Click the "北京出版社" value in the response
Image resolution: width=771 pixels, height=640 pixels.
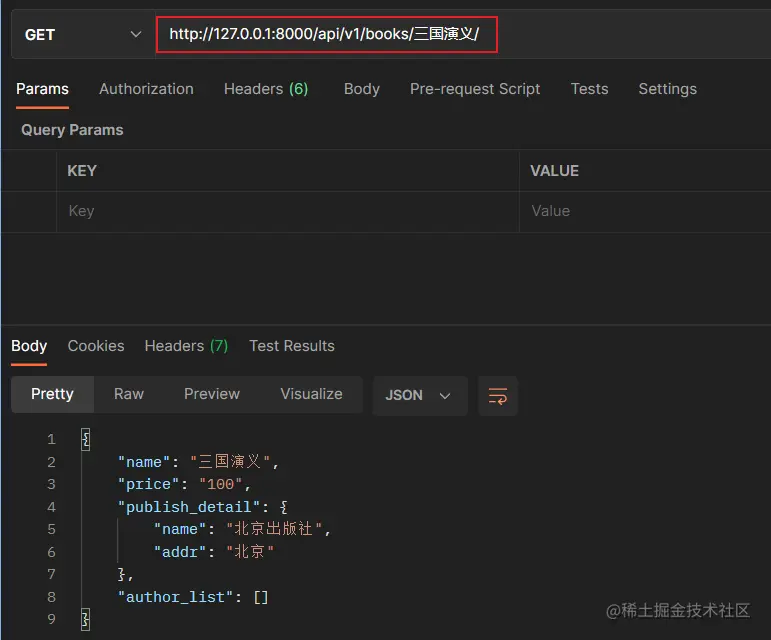pos(274,529)
